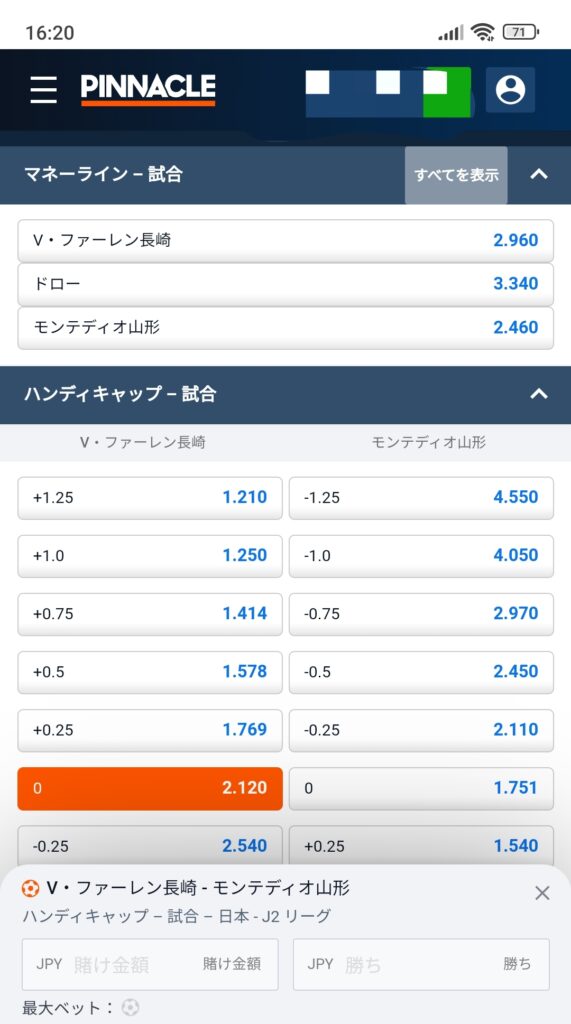Open the user account profile icon
Screen dimensions: 571x1024
[x=510, y=89]
